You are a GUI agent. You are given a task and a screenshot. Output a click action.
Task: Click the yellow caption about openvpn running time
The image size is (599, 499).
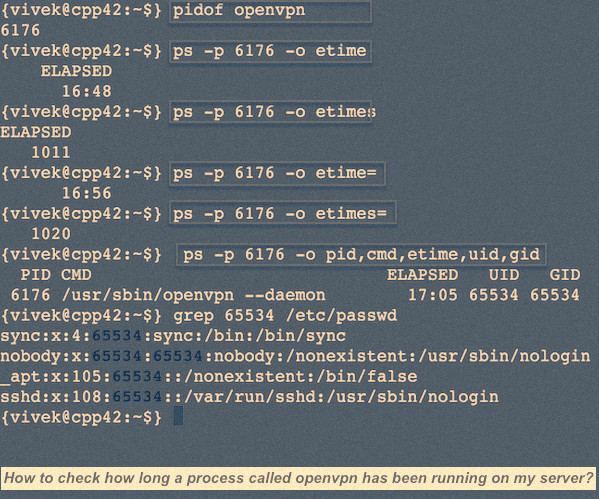click(x=298, y=478)
